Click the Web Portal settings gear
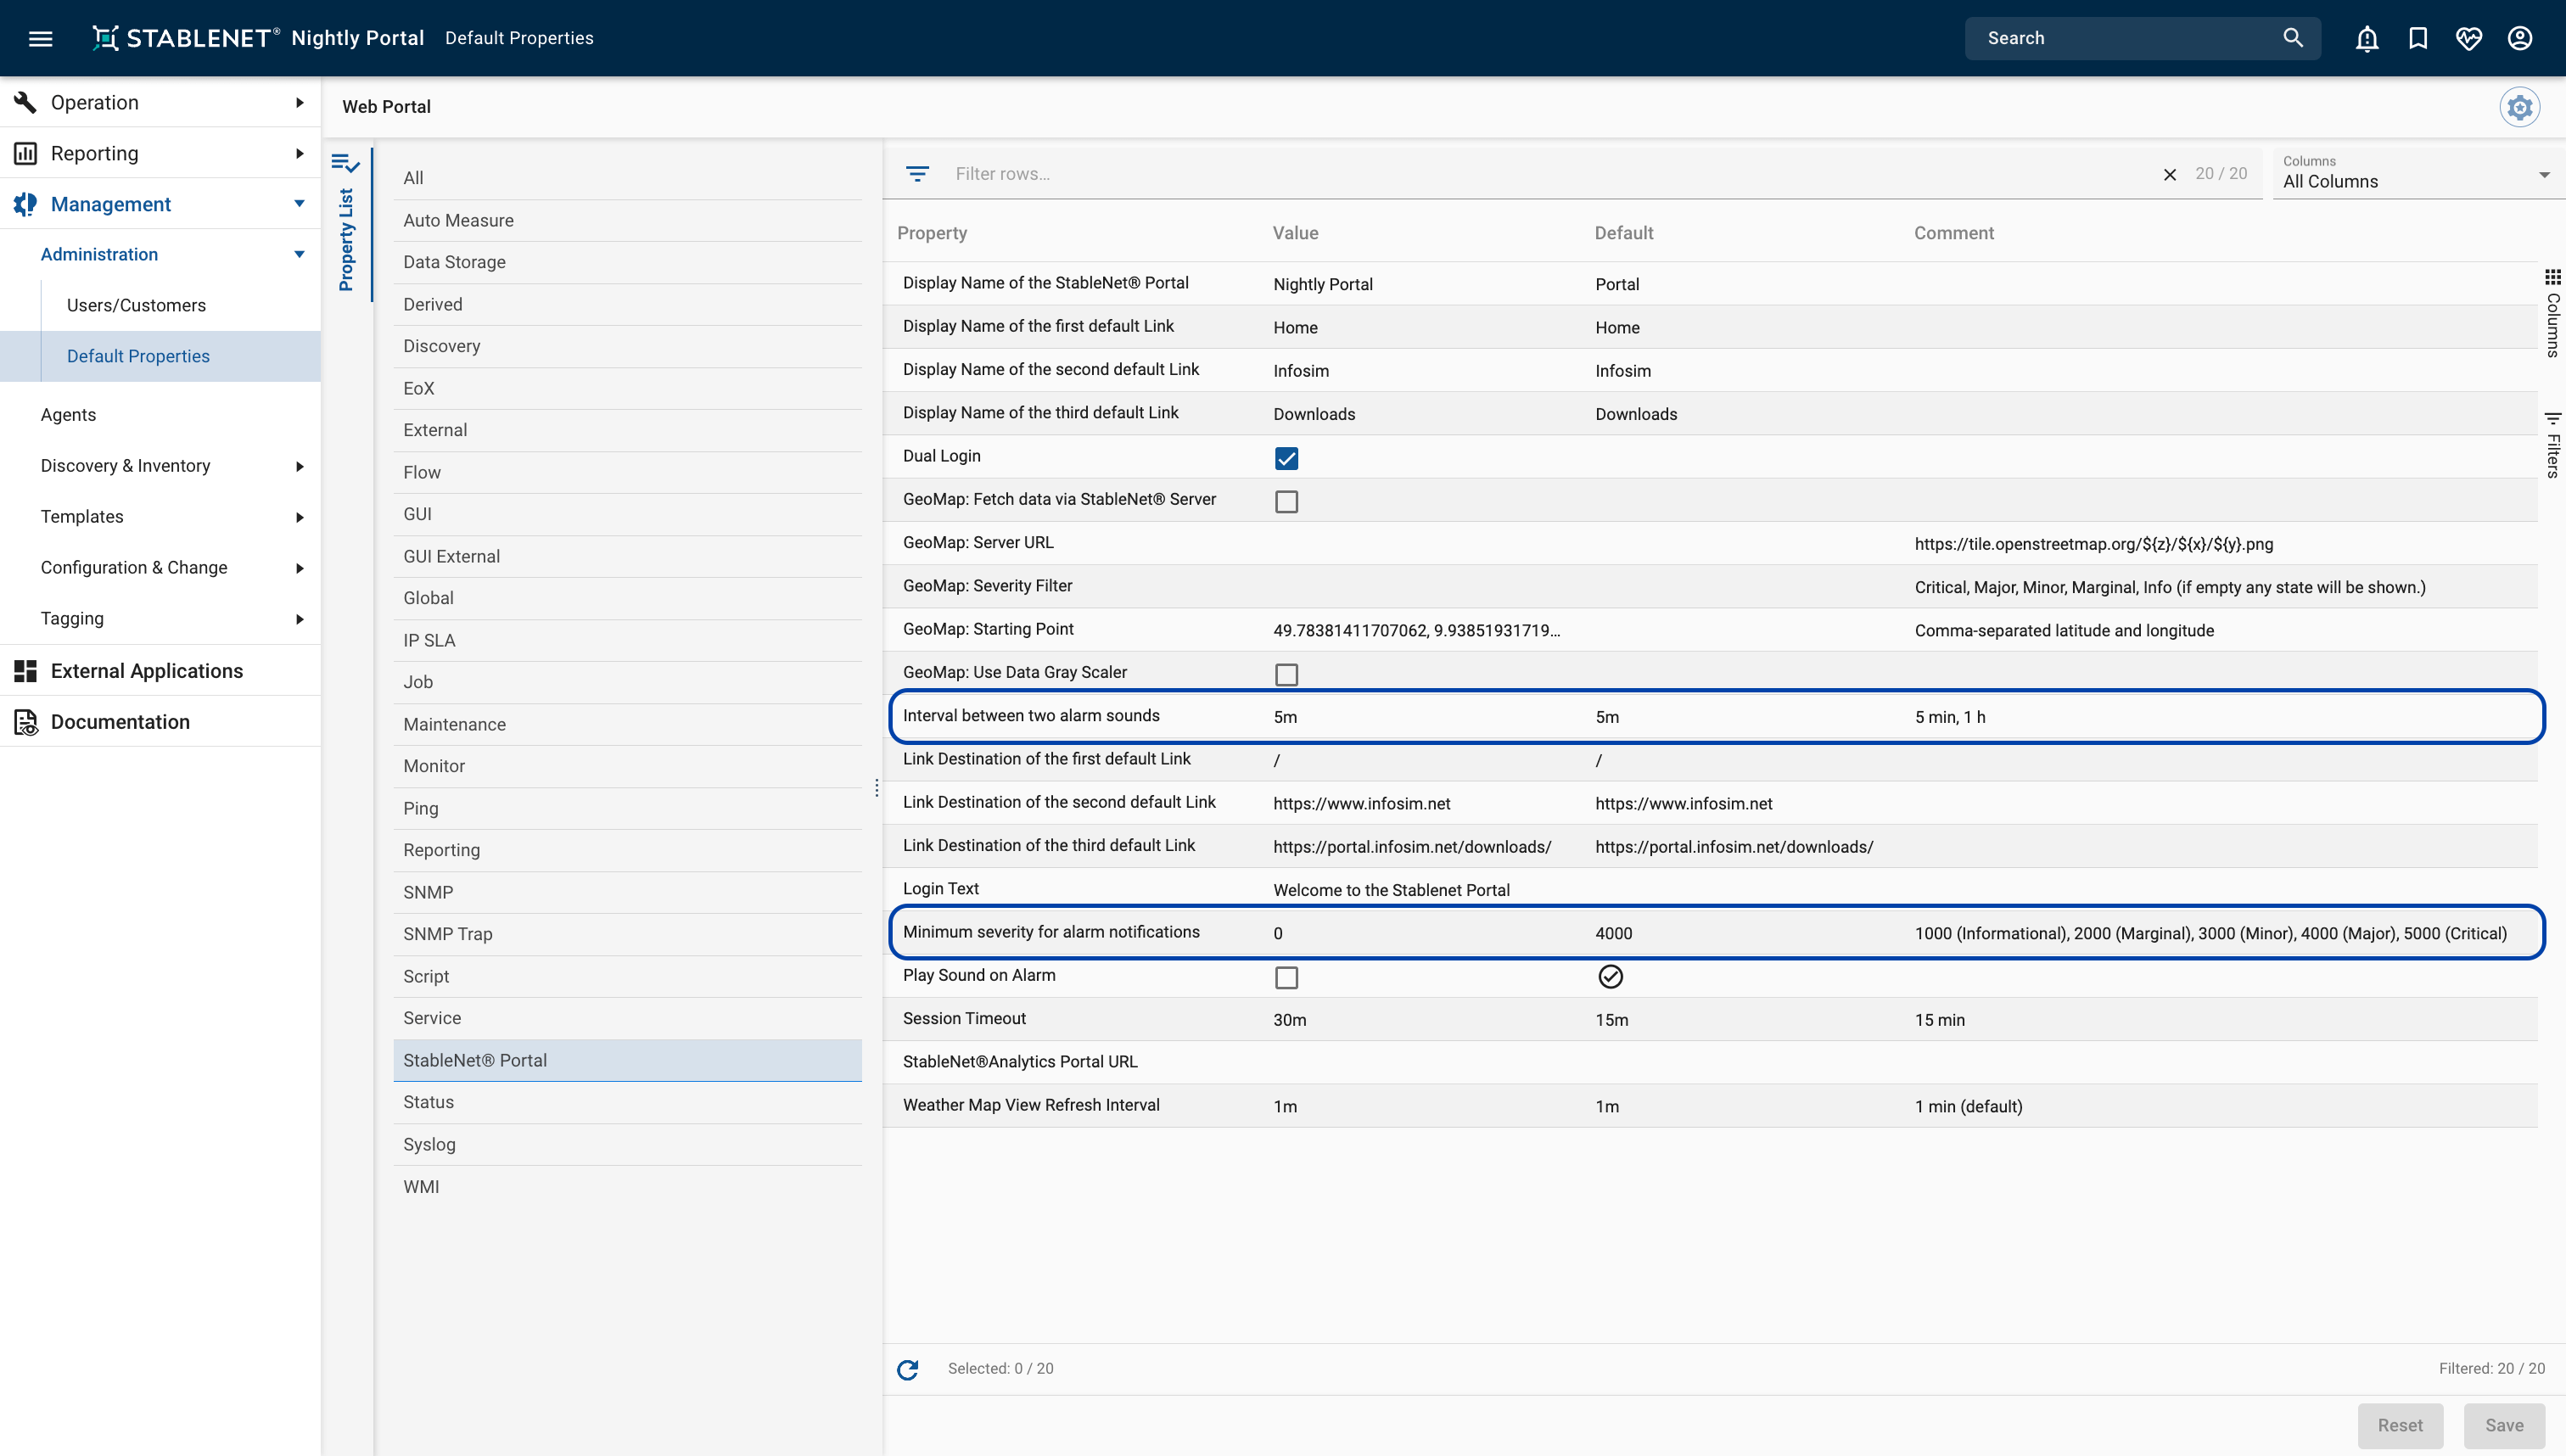 (x=2520, y=107)
